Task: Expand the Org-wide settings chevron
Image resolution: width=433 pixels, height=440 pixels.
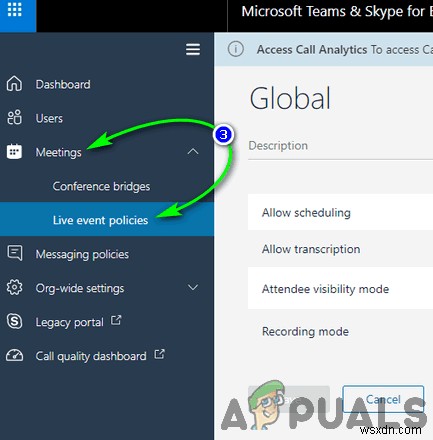Action: (193, 287)
